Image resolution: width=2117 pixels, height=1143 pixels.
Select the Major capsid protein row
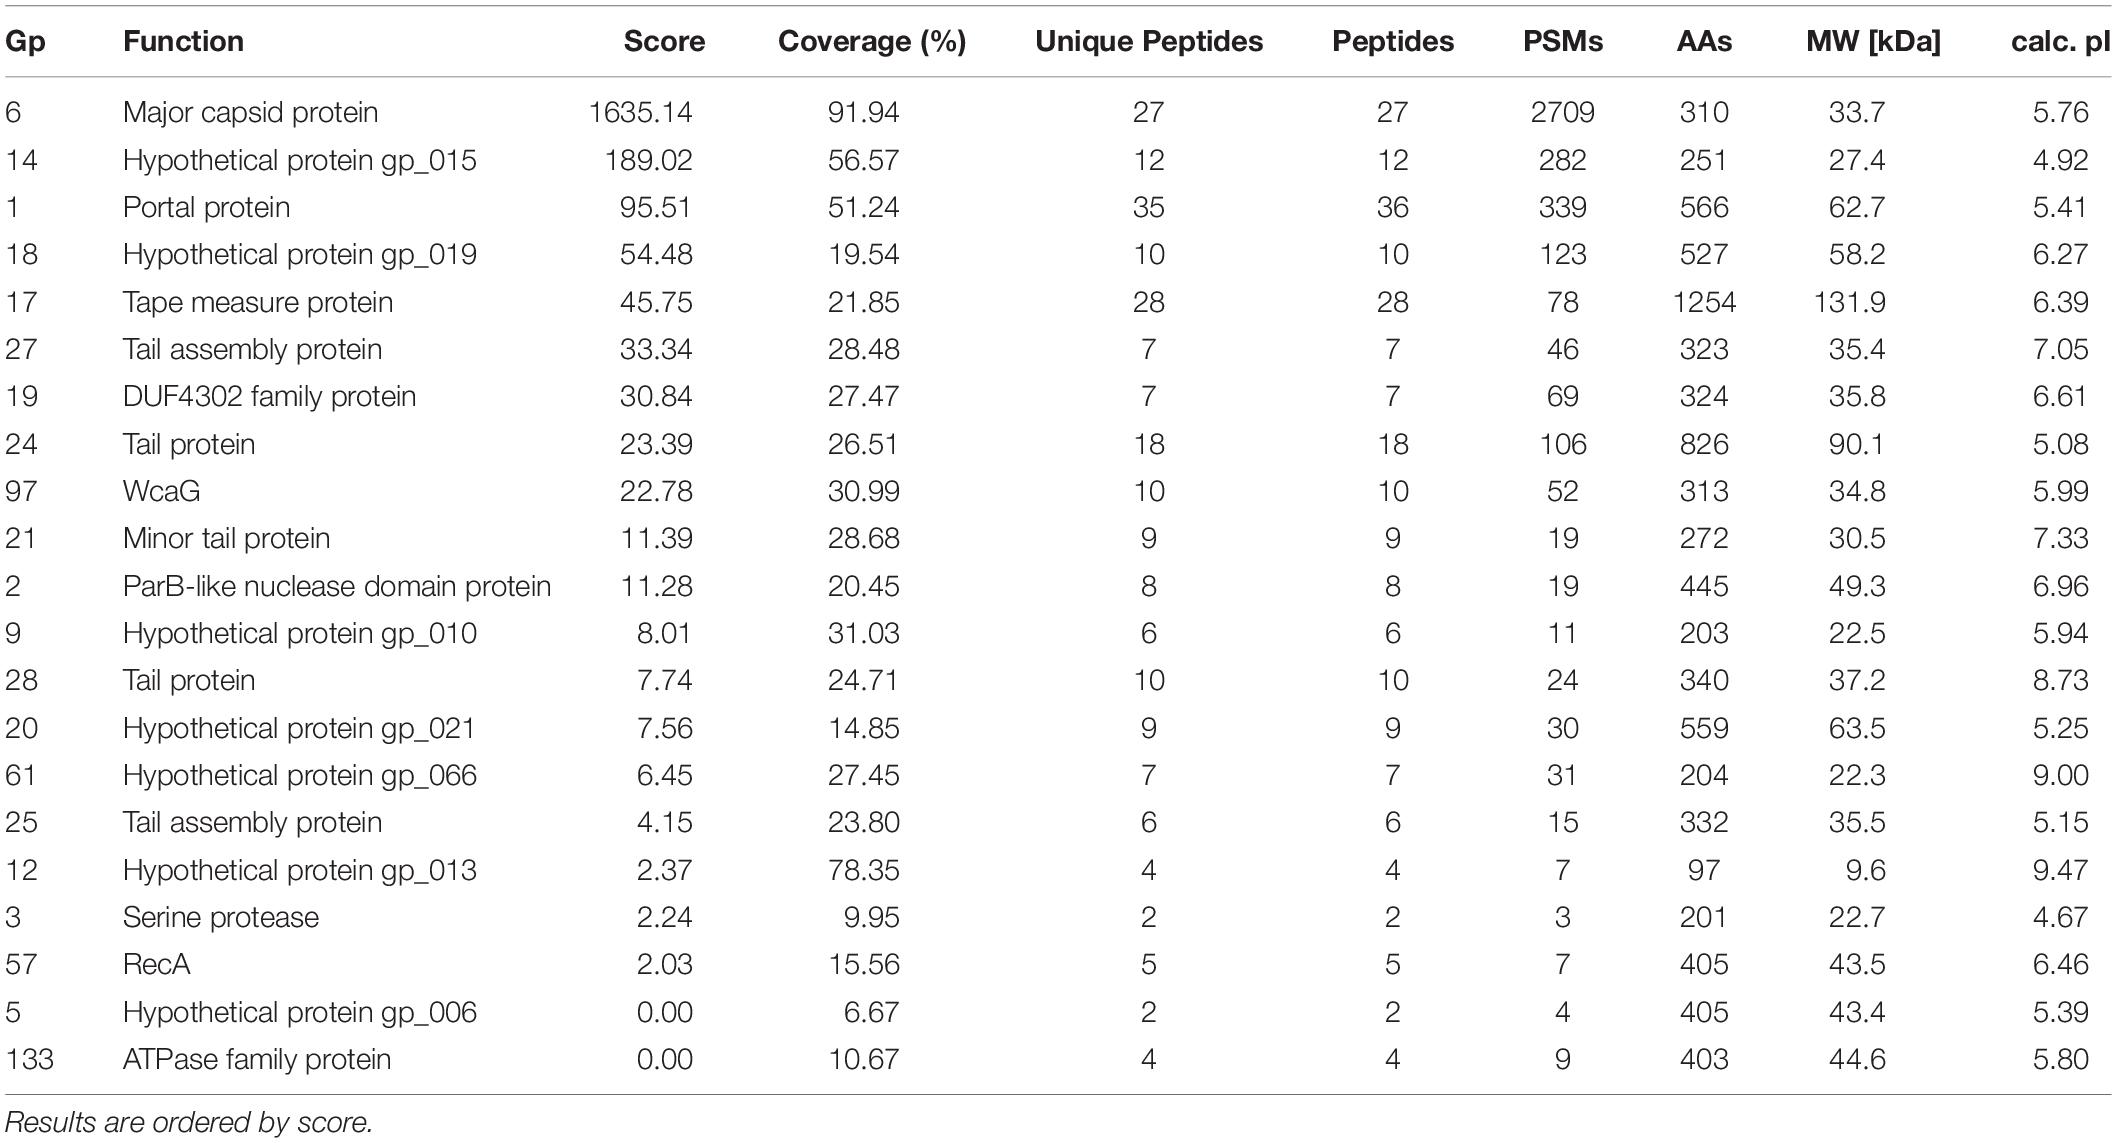1058,112
